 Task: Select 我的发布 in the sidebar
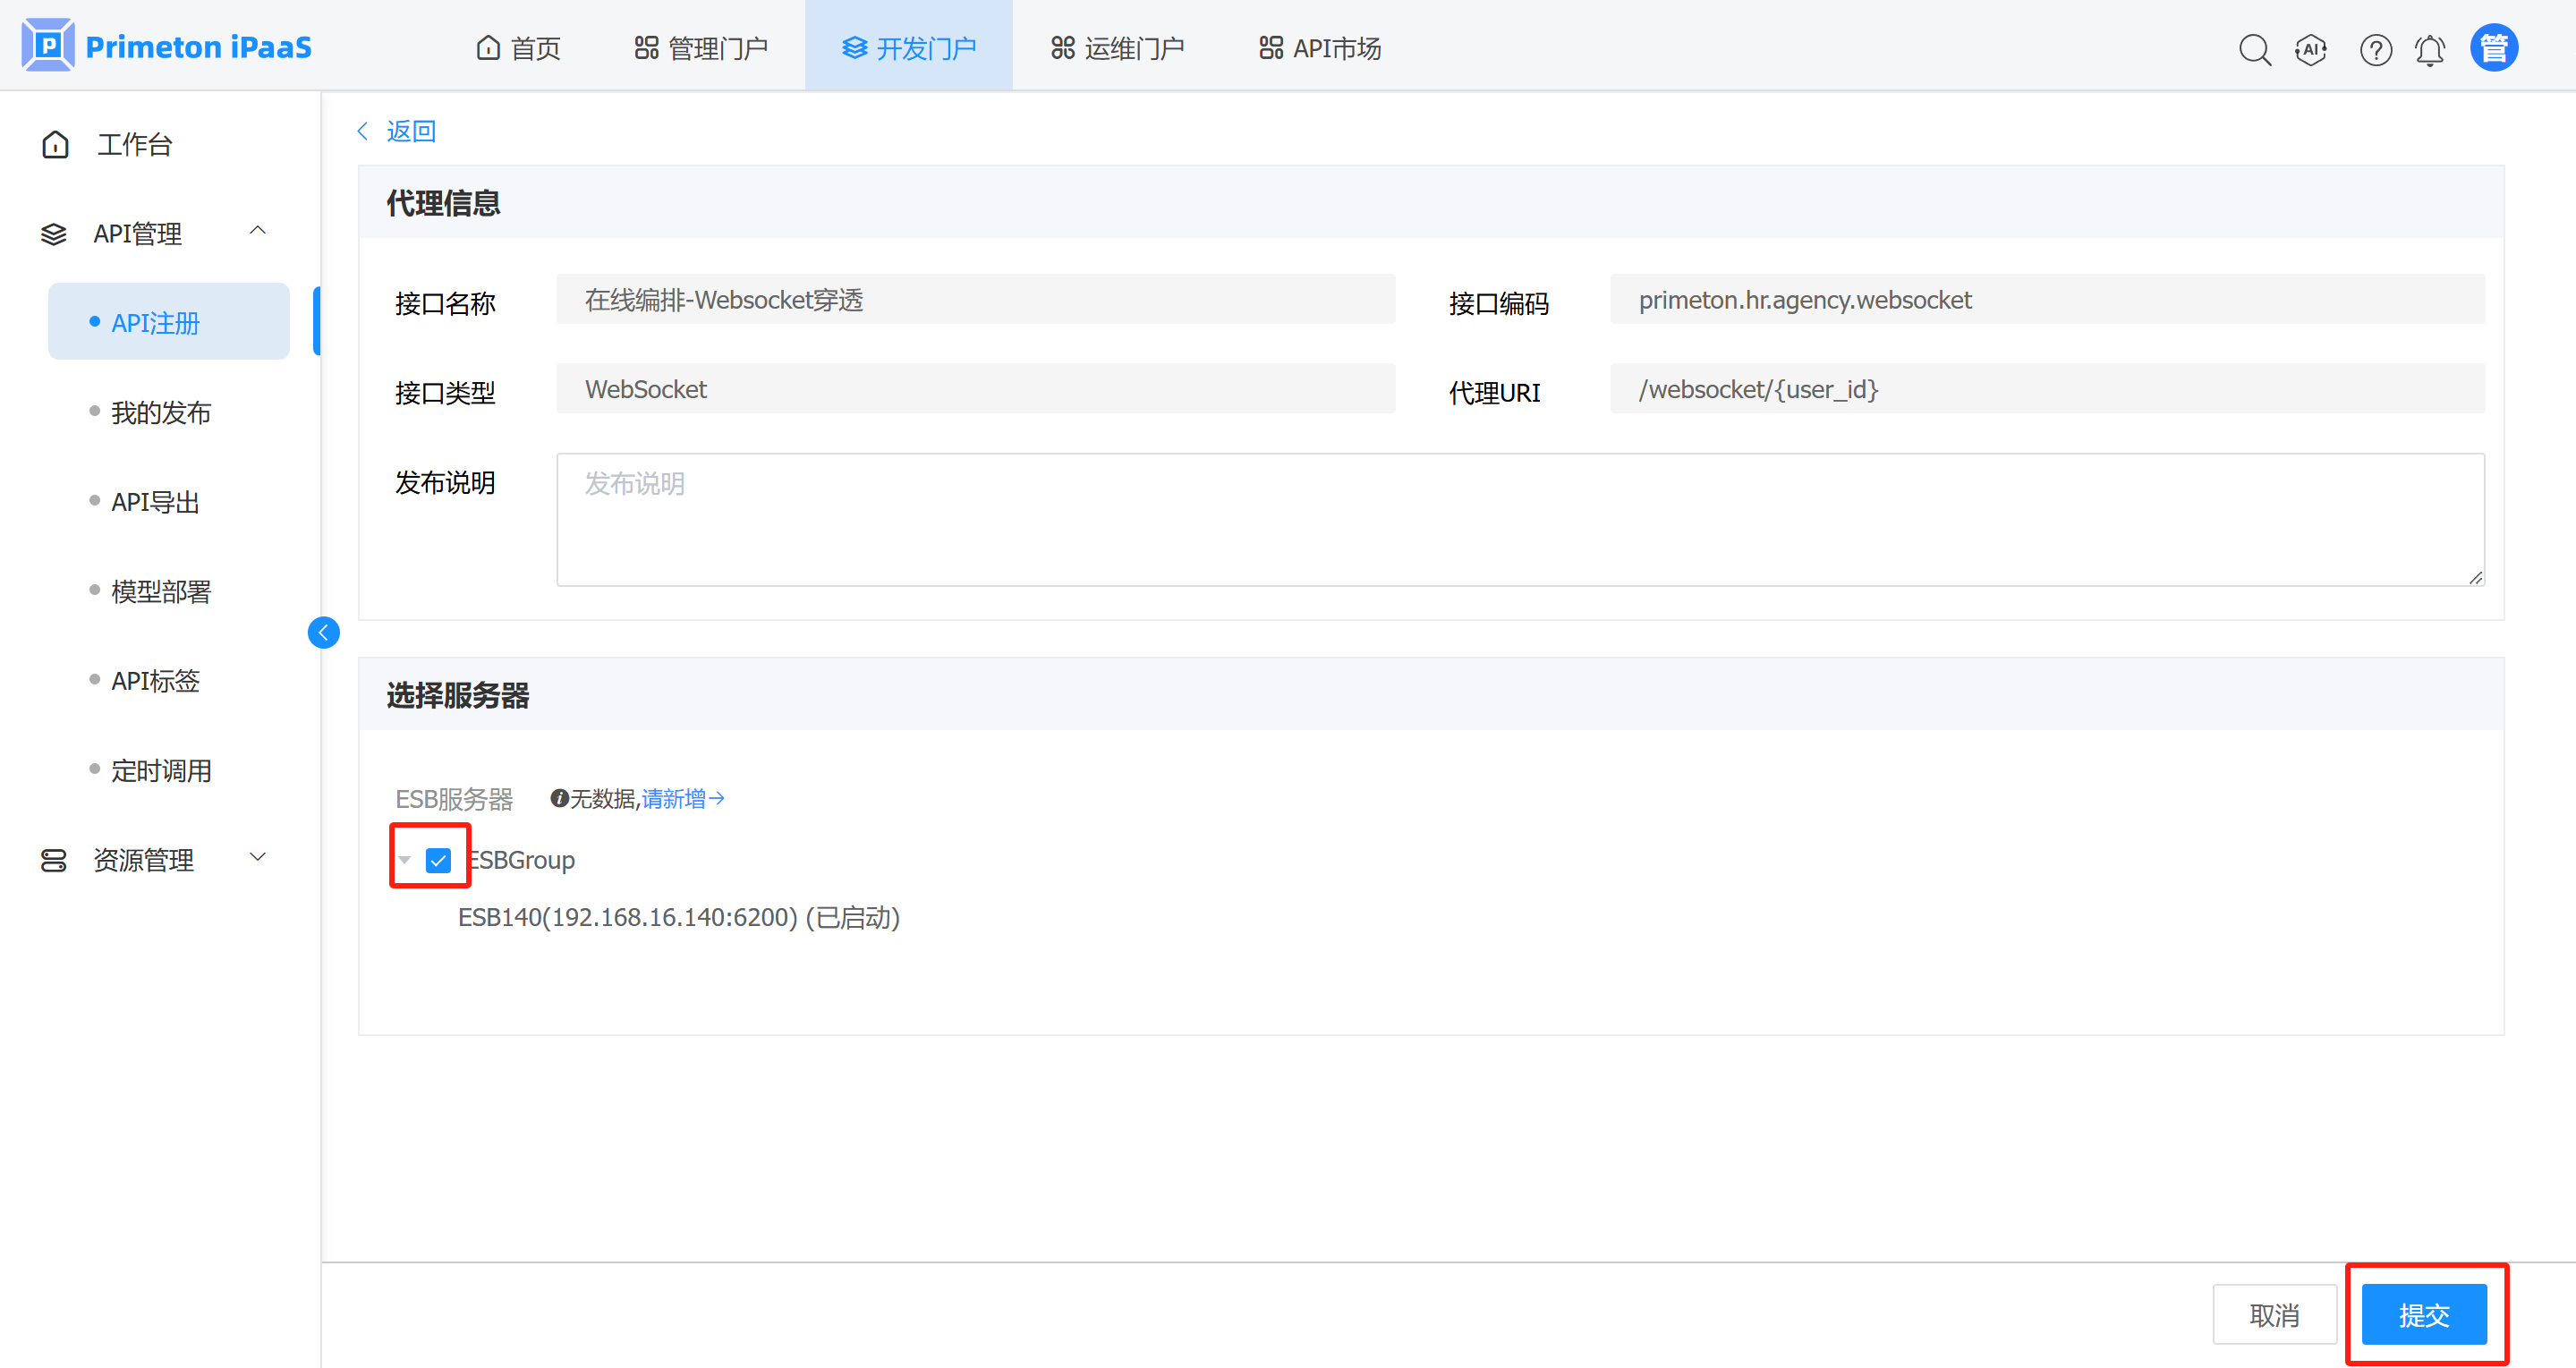161,412
